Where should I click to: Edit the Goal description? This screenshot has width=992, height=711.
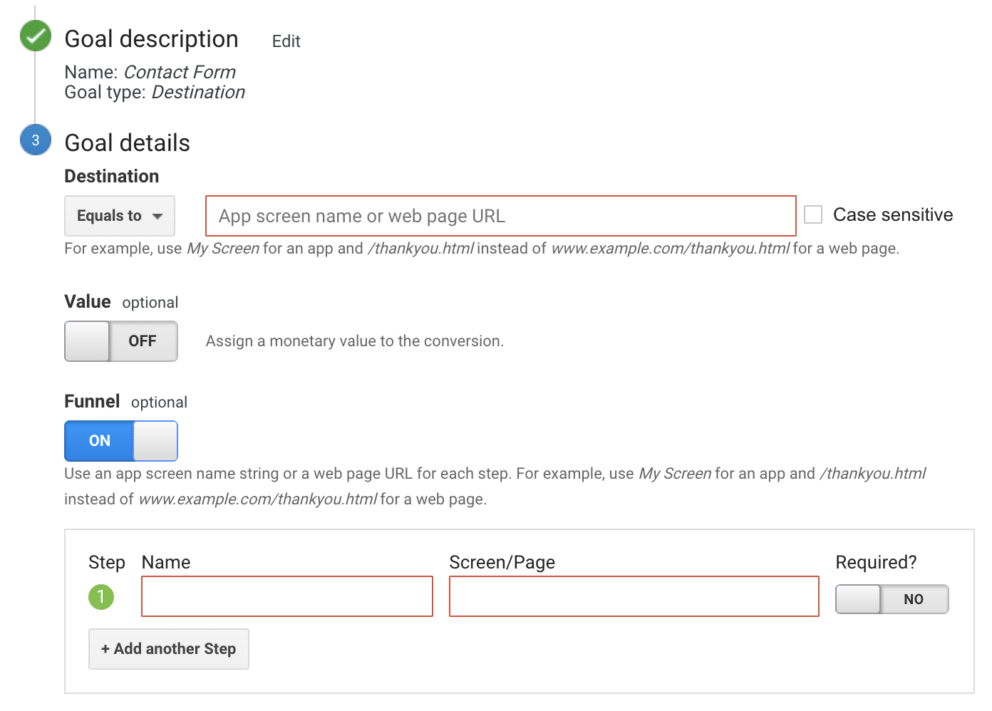(x=286, y=41)
